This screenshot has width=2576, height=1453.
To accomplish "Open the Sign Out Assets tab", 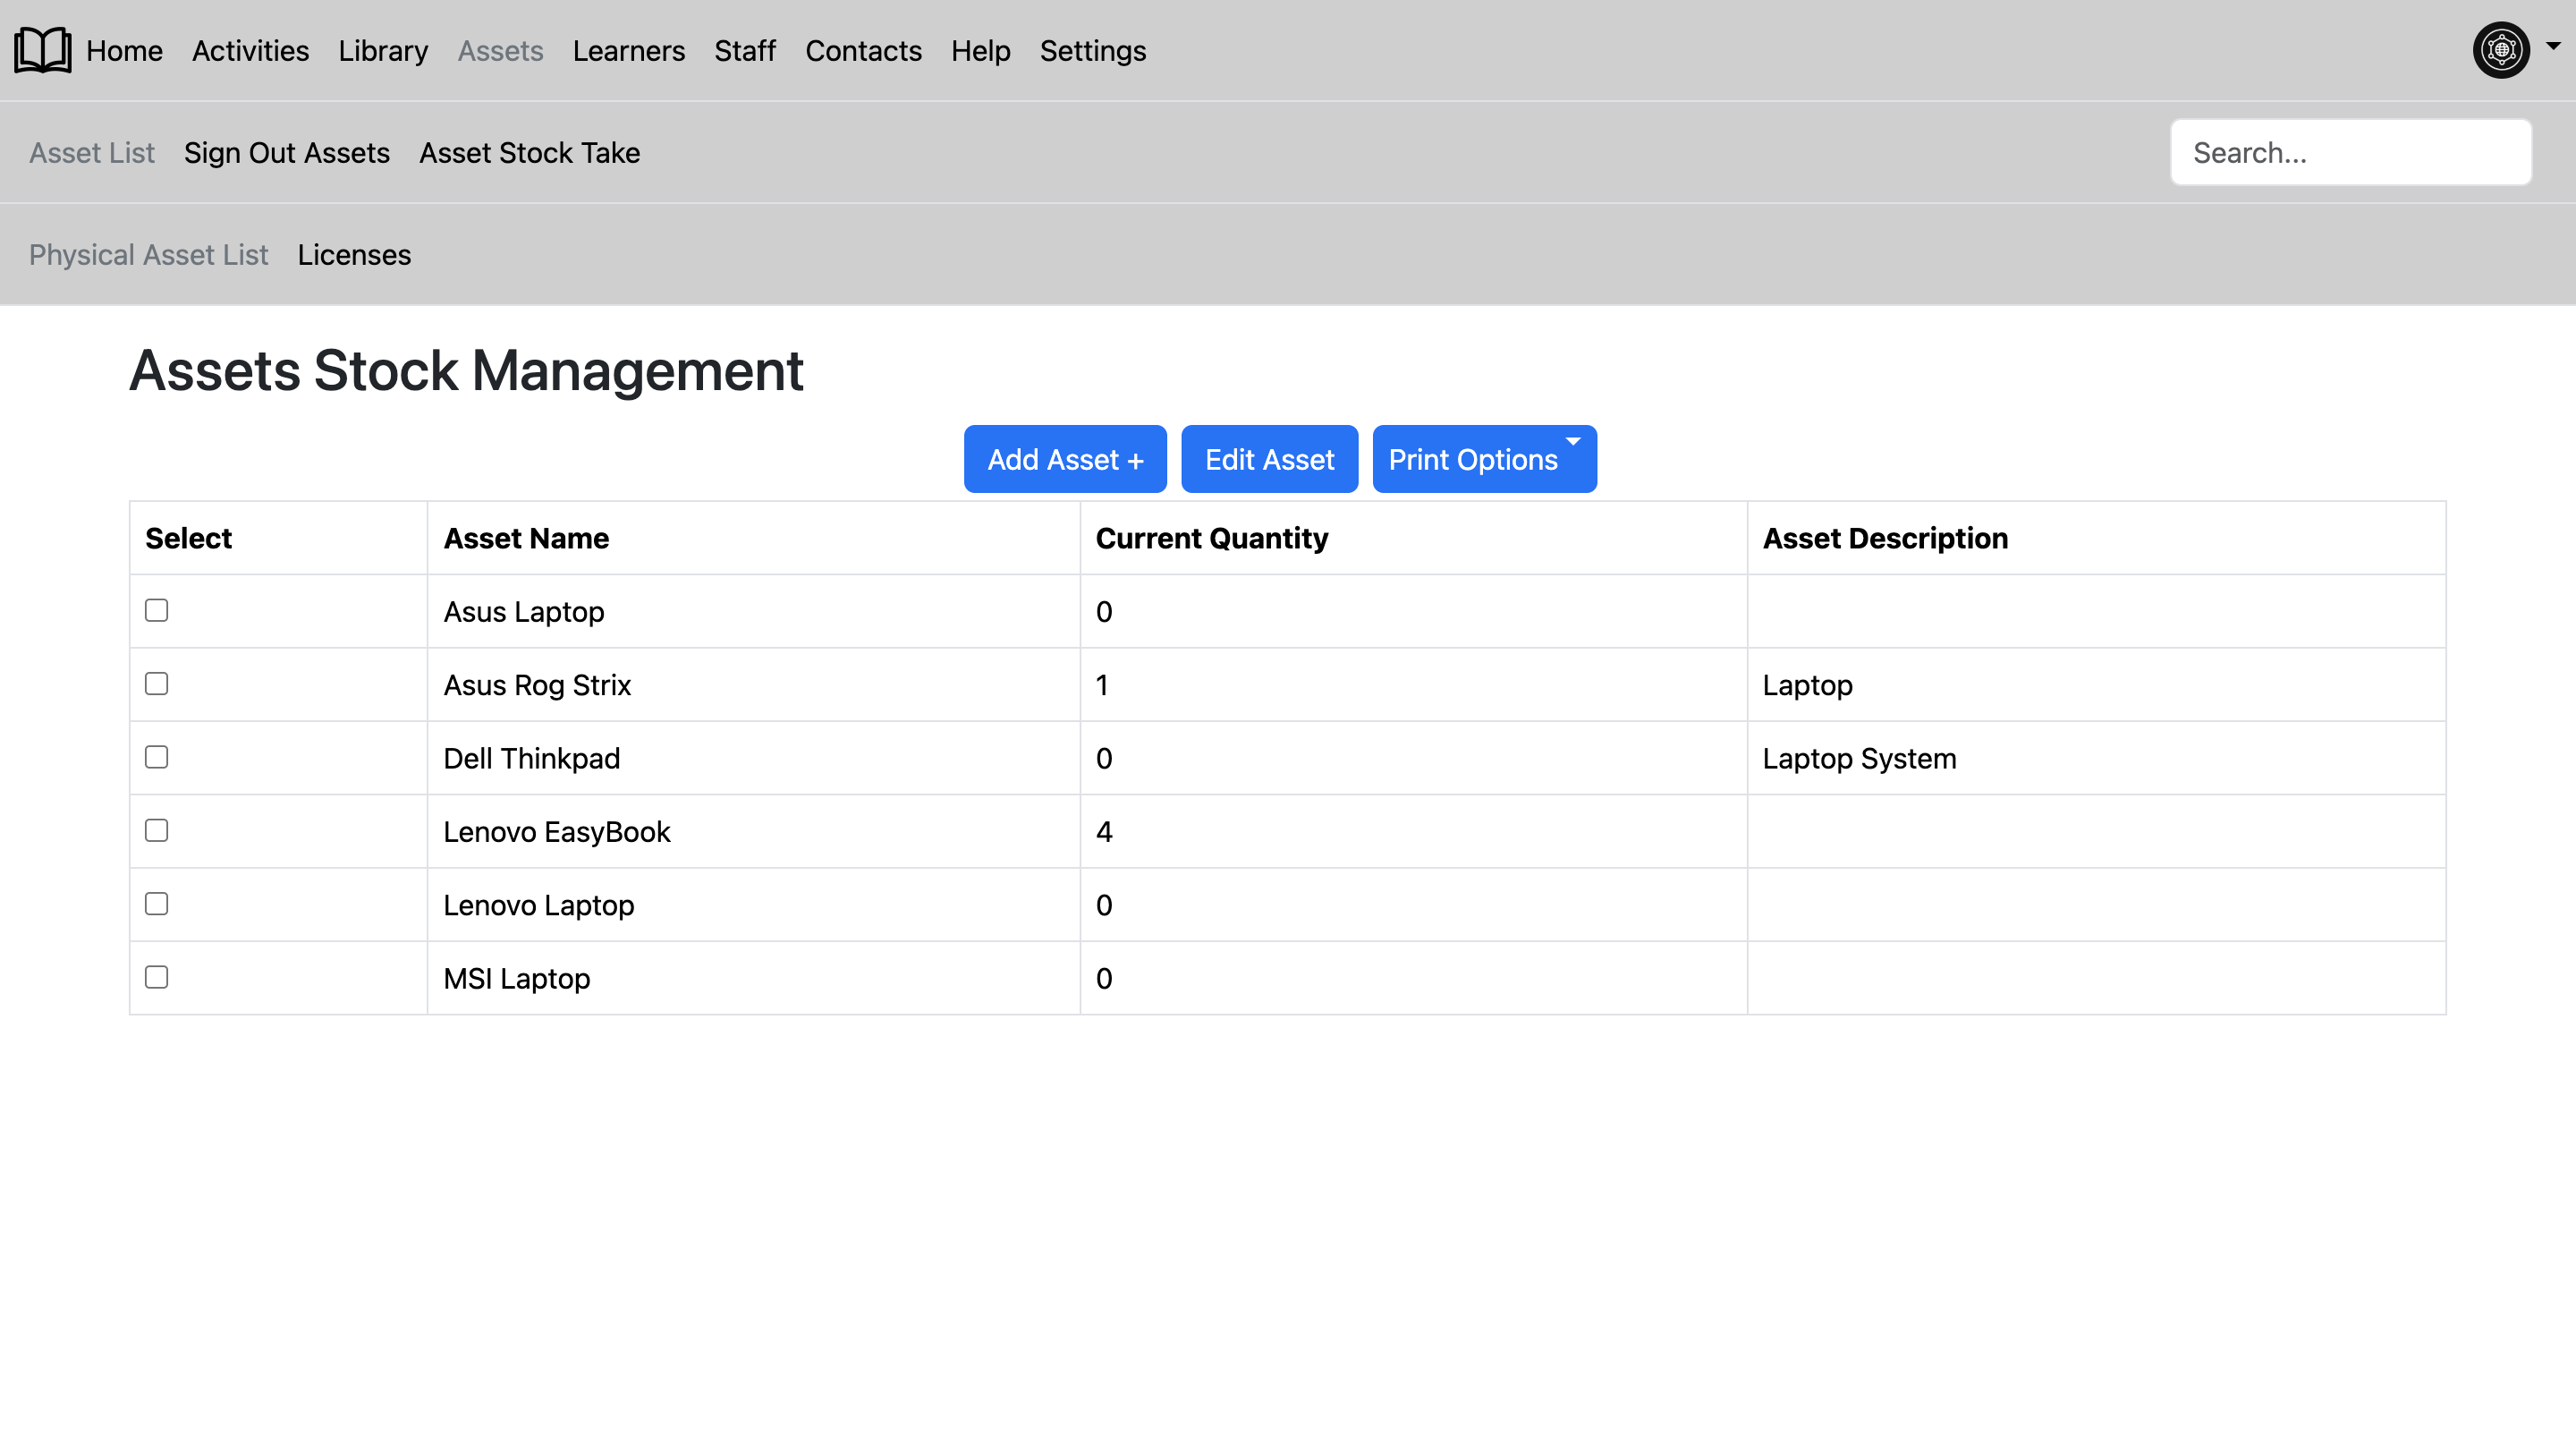I will [287, 152].
